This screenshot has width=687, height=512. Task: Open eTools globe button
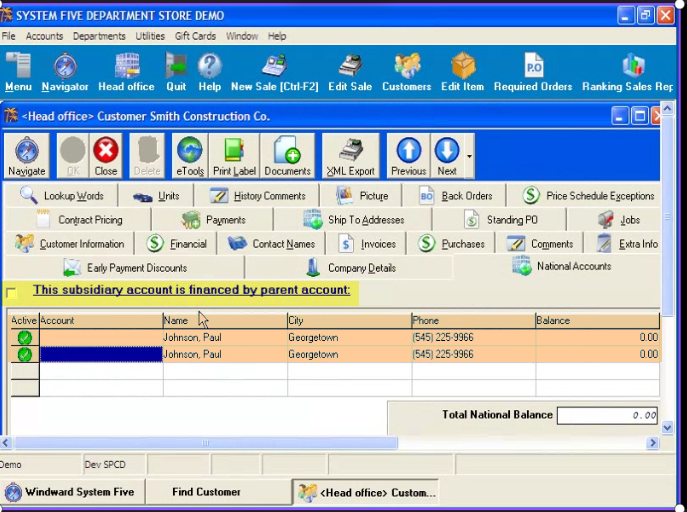point(190,156)
